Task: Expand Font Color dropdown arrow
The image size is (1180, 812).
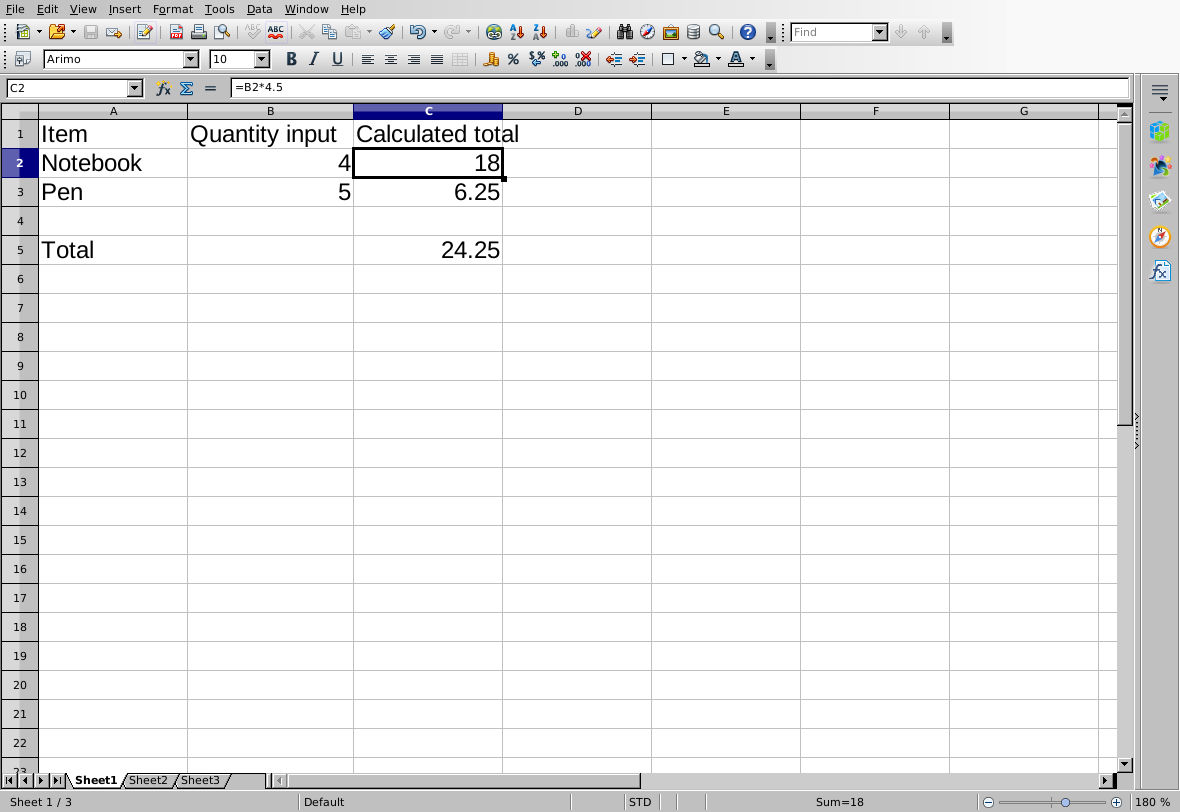Action: pyautogui.click(x=752, y=59)
